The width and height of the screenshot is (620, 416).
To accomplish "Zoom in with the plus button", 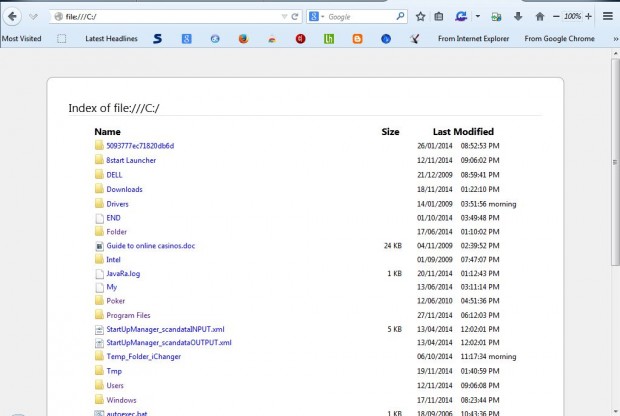I will pos(588,17).
